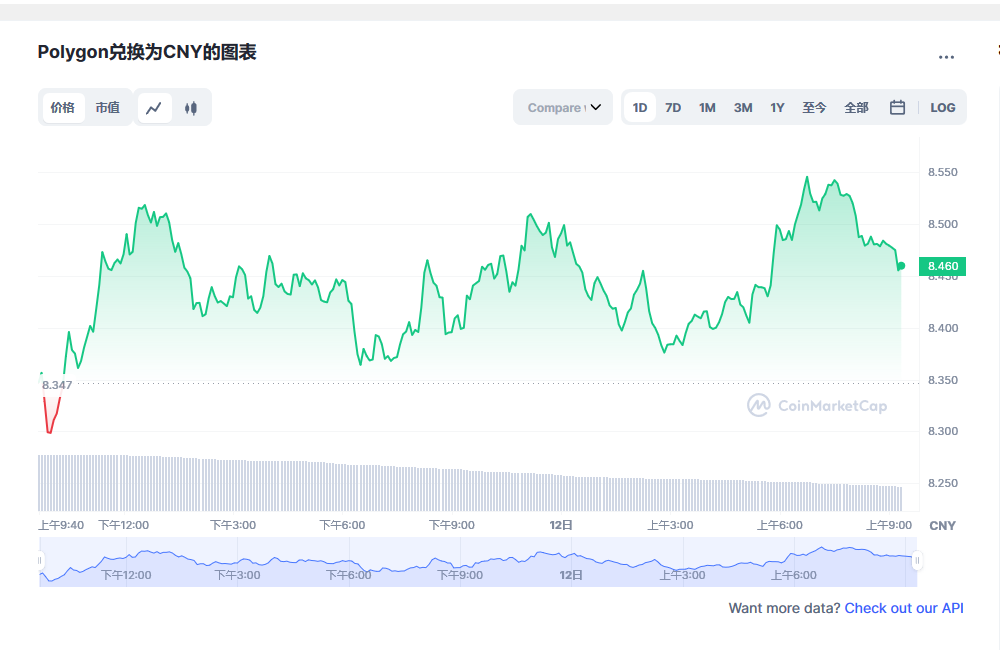Select the 1M time range
Viewport: 1000px width, 650px height.
[x=707, y=108]
